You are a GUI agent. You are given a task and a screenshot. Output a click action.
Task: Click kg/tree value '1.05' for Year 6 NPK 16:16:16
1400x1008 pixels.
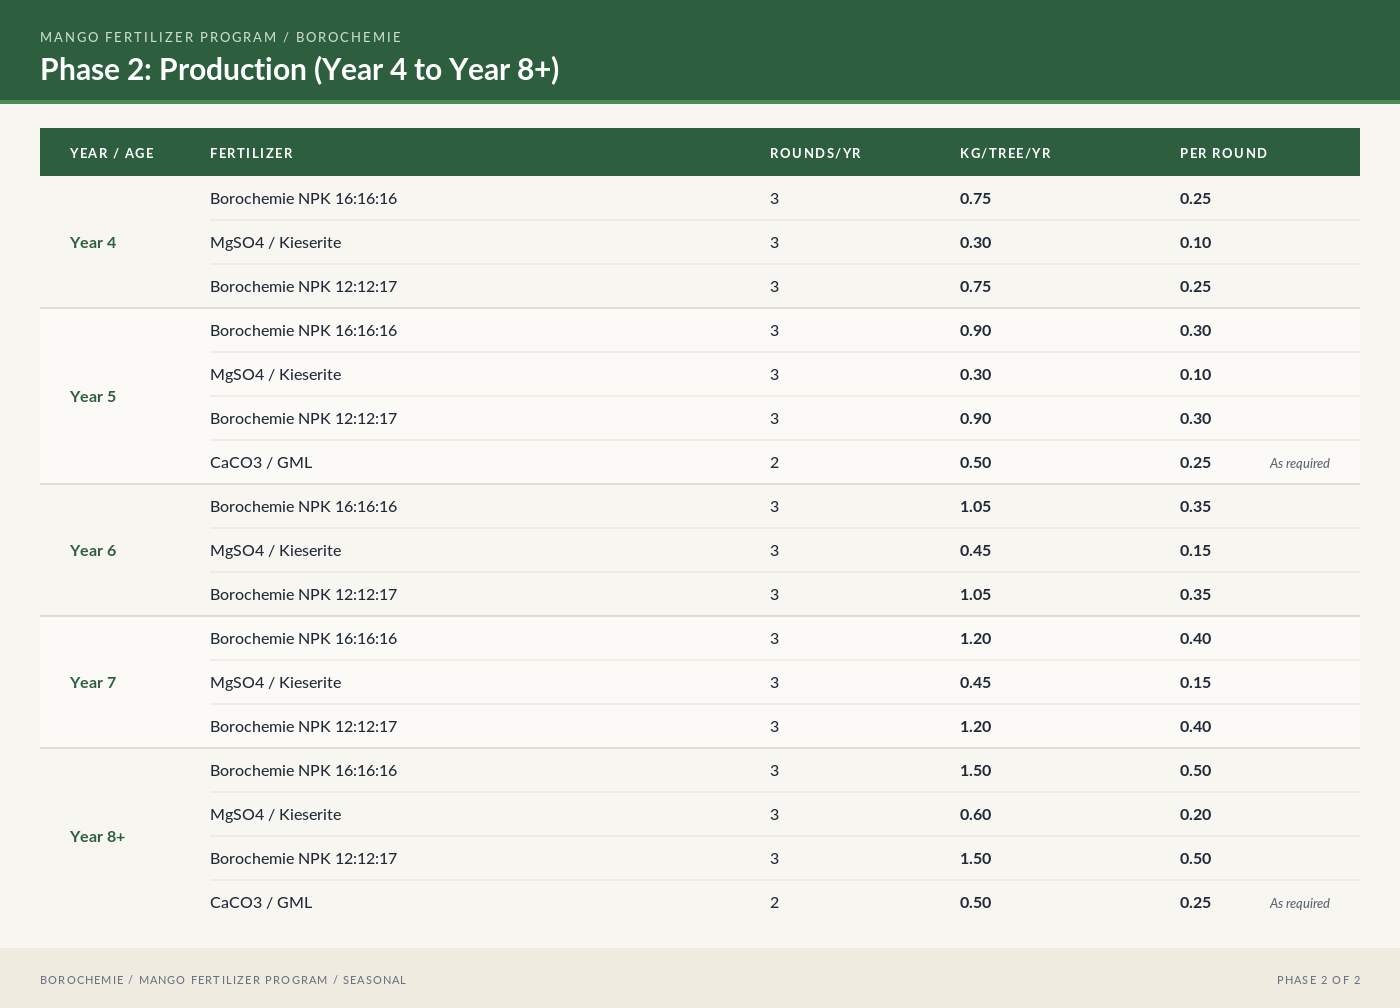(976, 506)
